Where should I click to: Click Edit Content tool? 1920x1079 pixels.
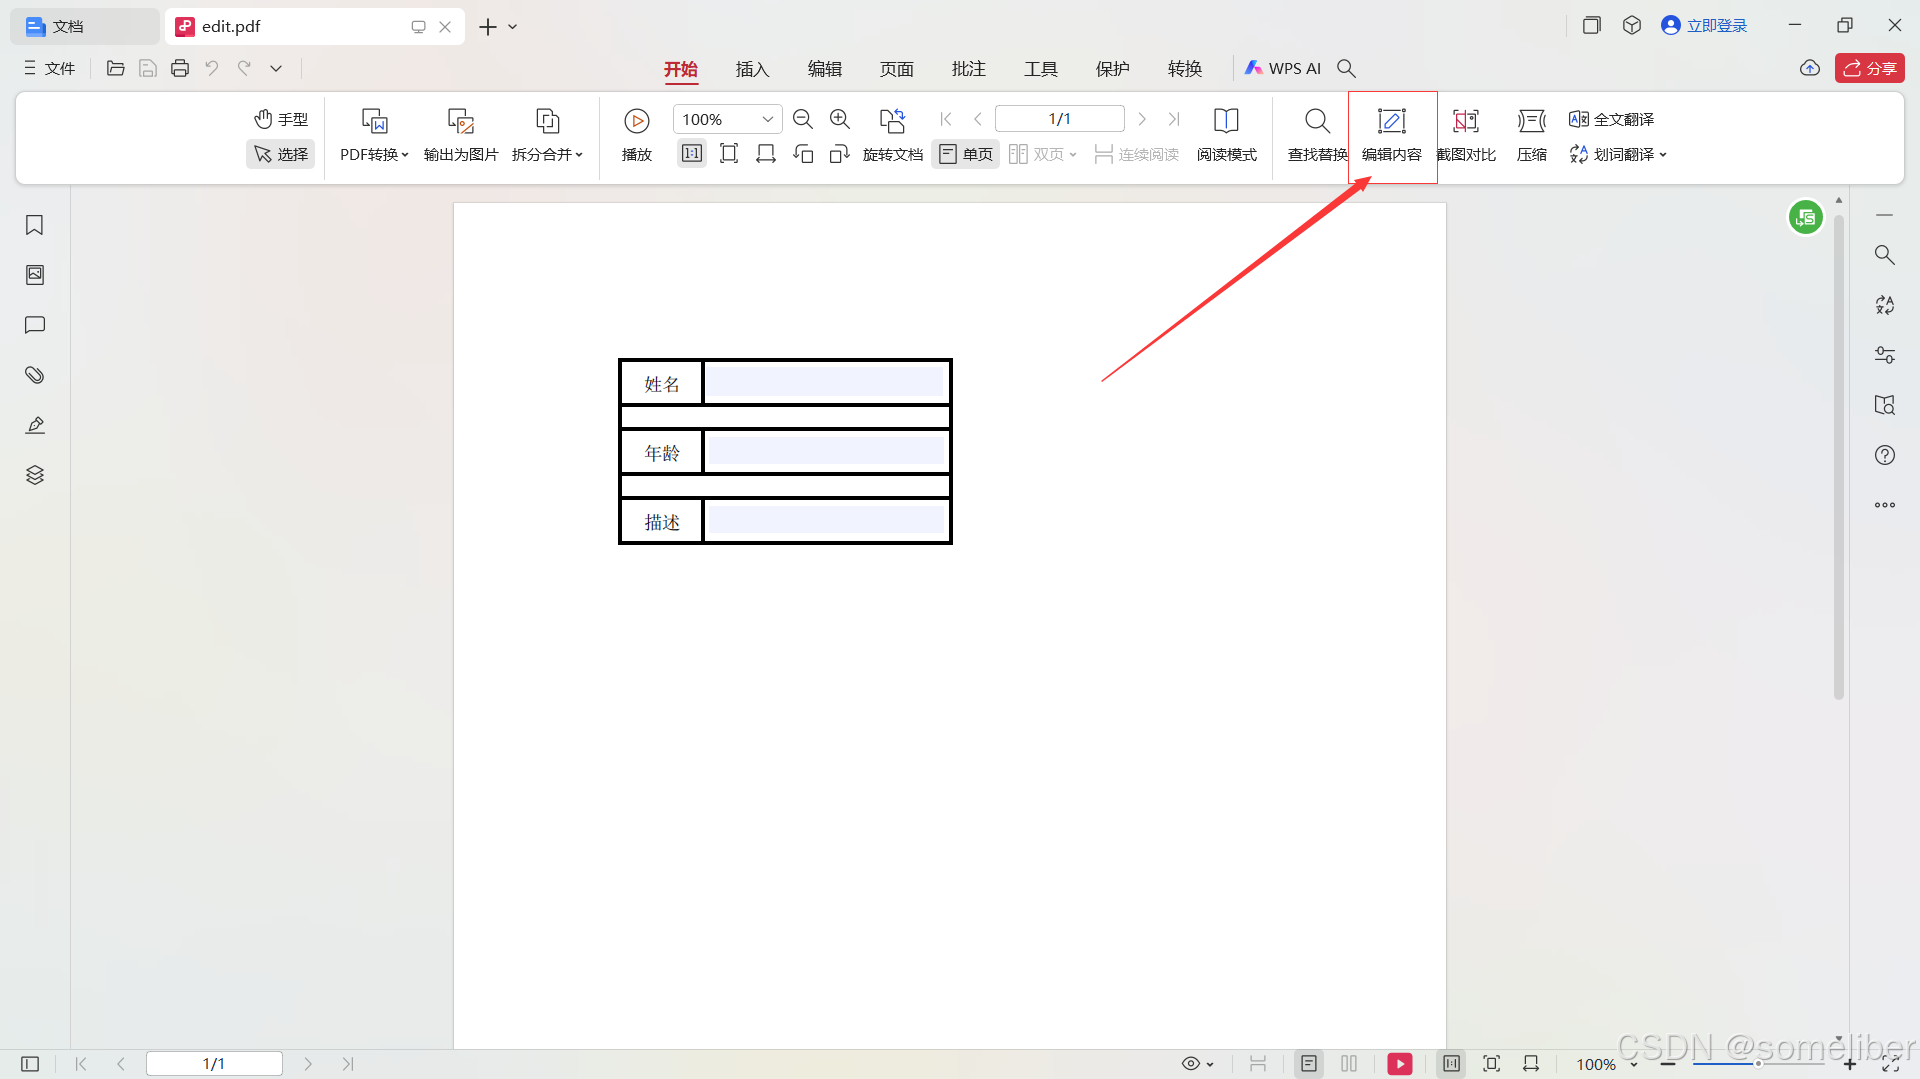coord(1392,136)
